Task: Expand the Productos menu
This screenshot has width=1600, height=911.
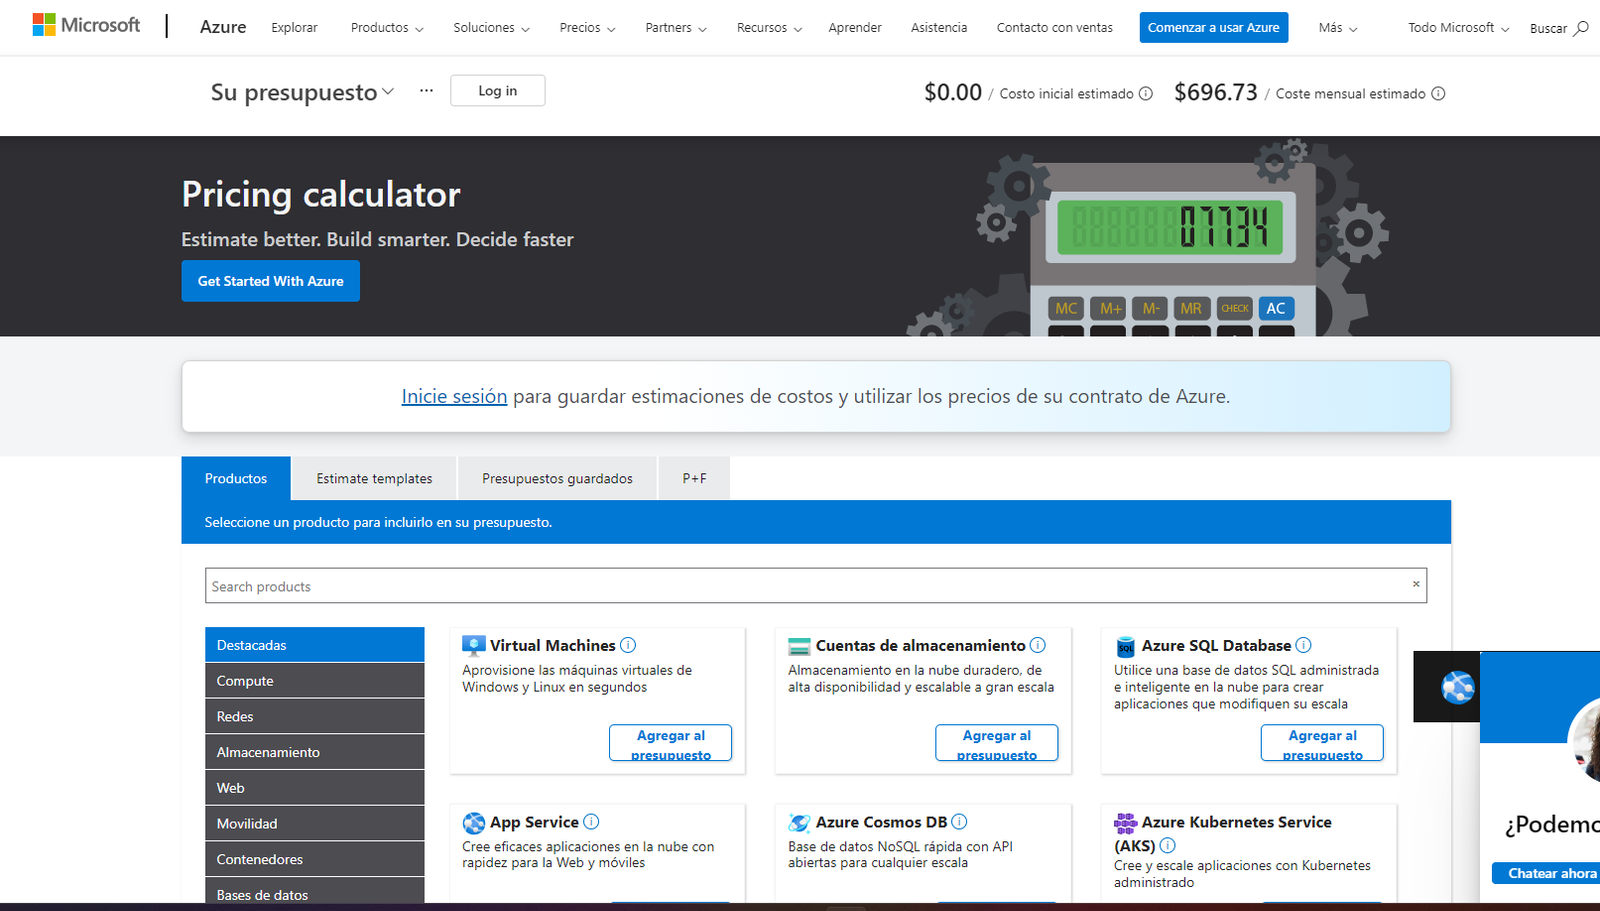Action: (387, 28)
